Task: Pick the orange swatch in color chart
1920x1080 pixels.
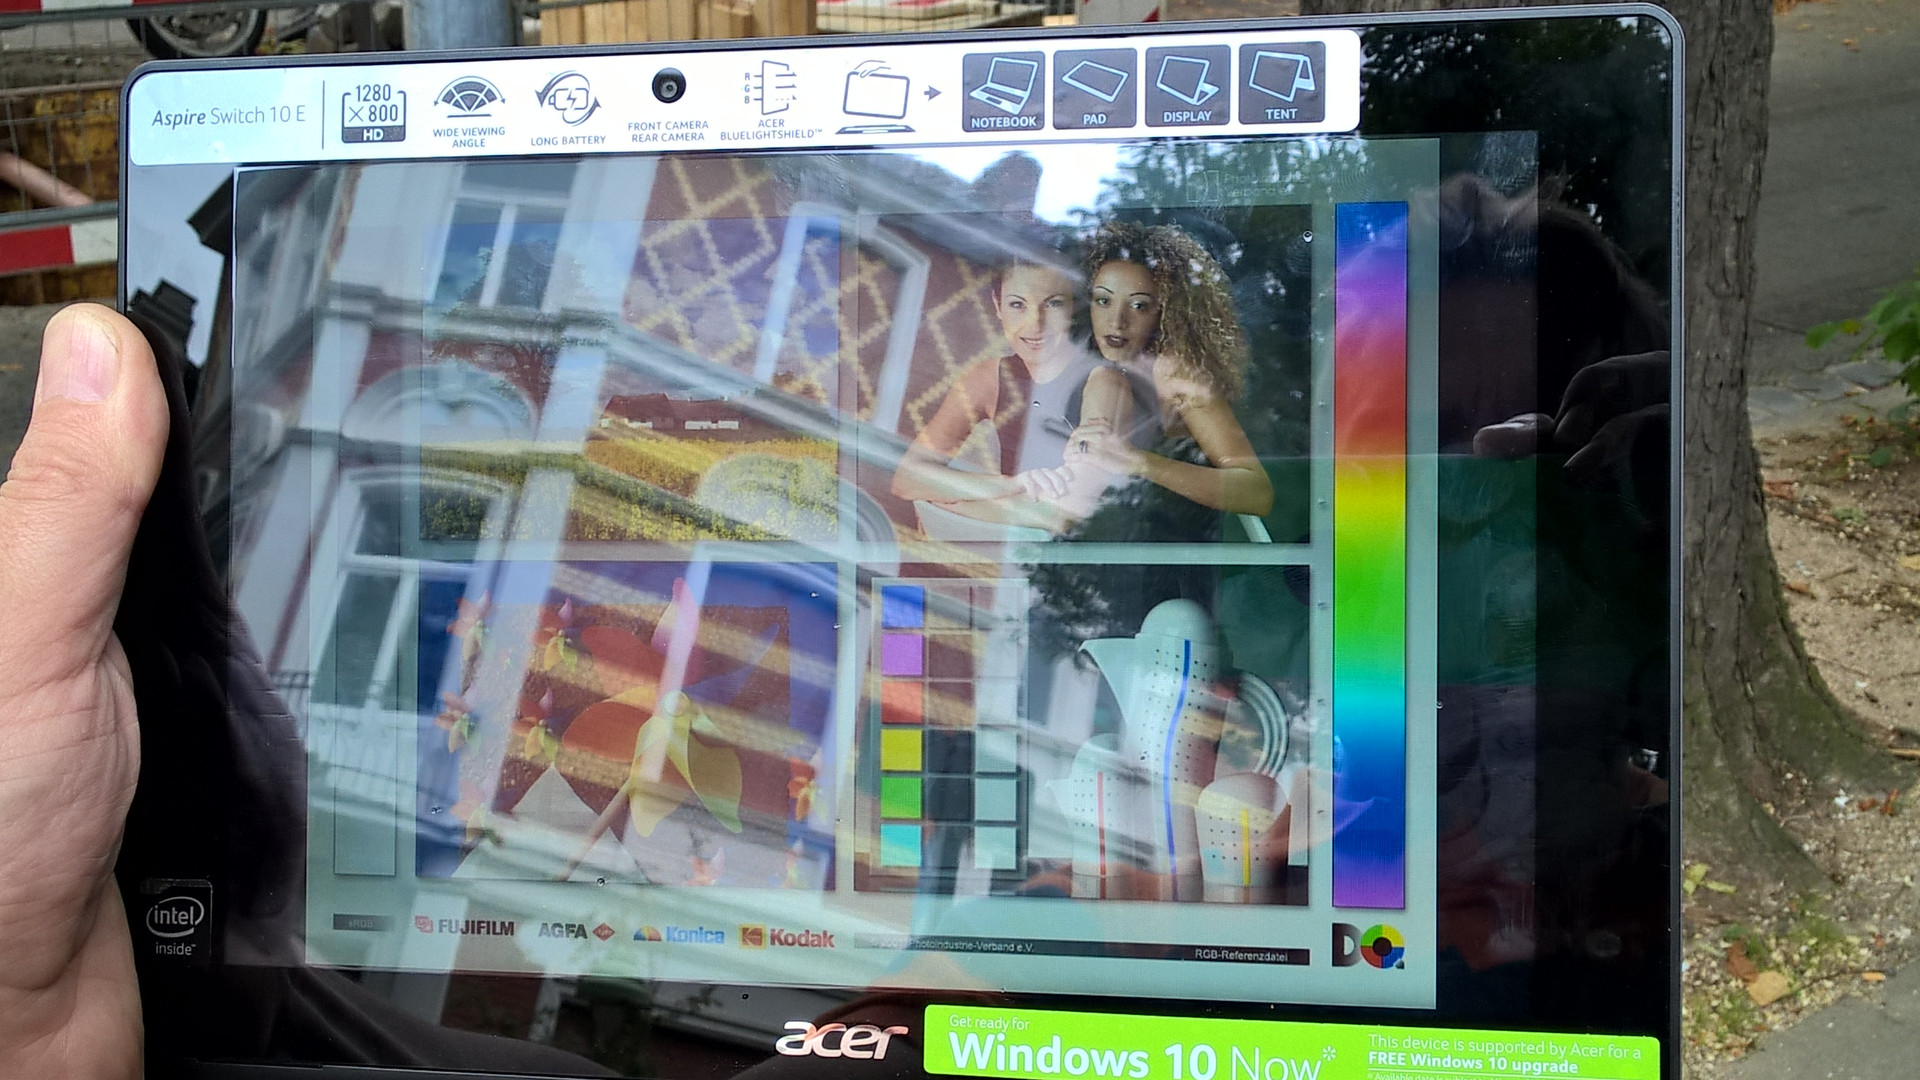Action: click(x=902, y=701)
